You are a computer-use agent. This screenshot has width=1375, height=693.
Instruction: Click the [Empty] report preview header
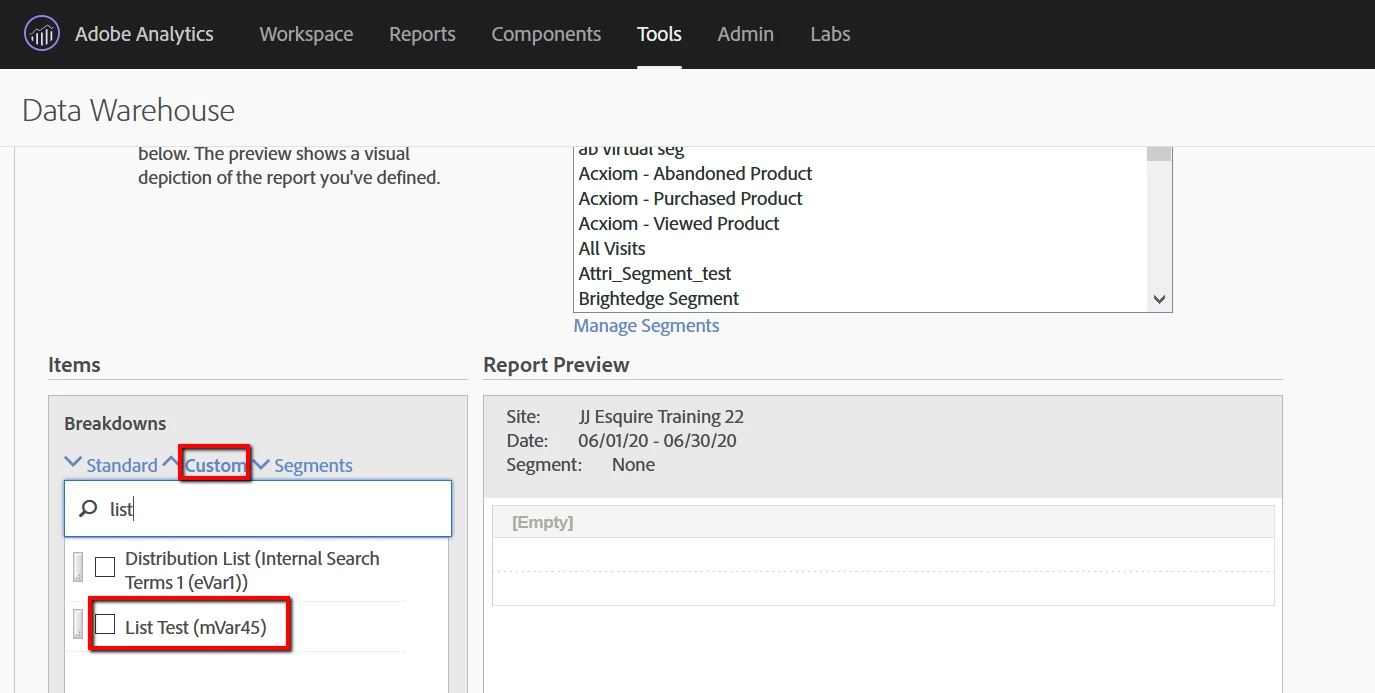click(x=542, y=523)
